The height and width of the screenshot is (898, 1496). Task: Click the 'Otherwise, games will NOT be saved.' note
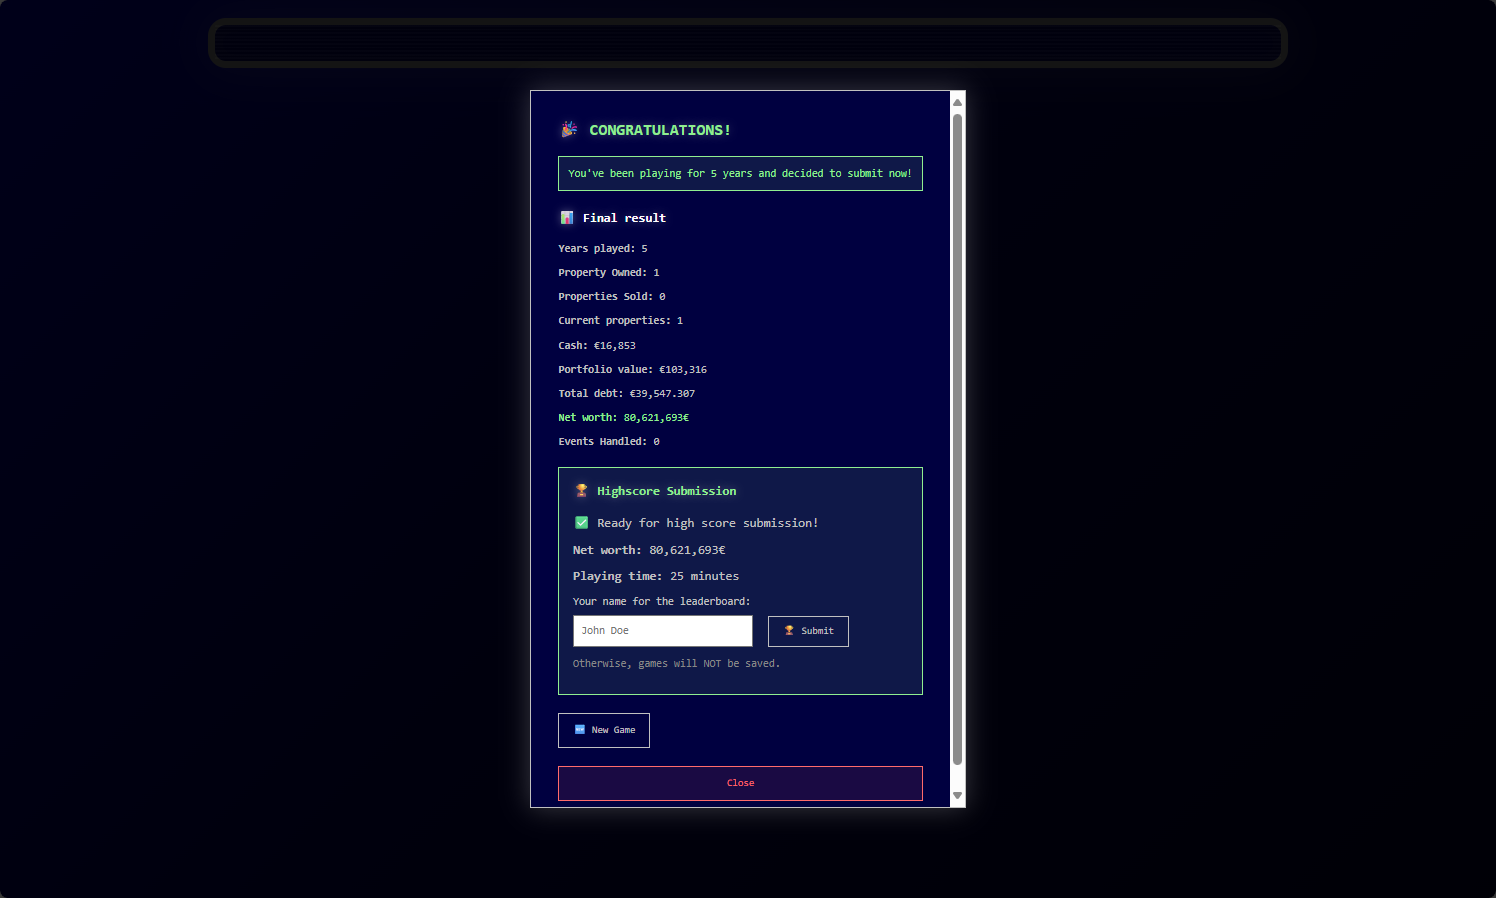point(676,664)
